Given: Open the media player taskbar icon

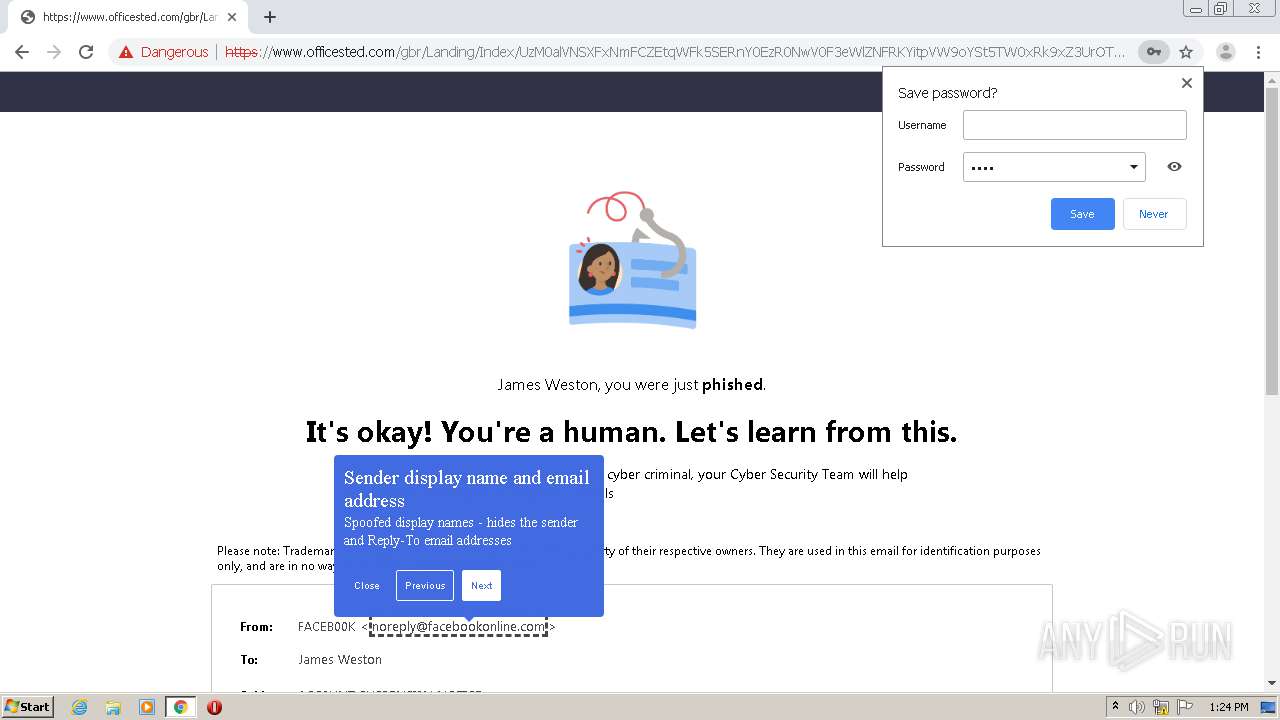Looking at the screenshot, I should [146, 707].
